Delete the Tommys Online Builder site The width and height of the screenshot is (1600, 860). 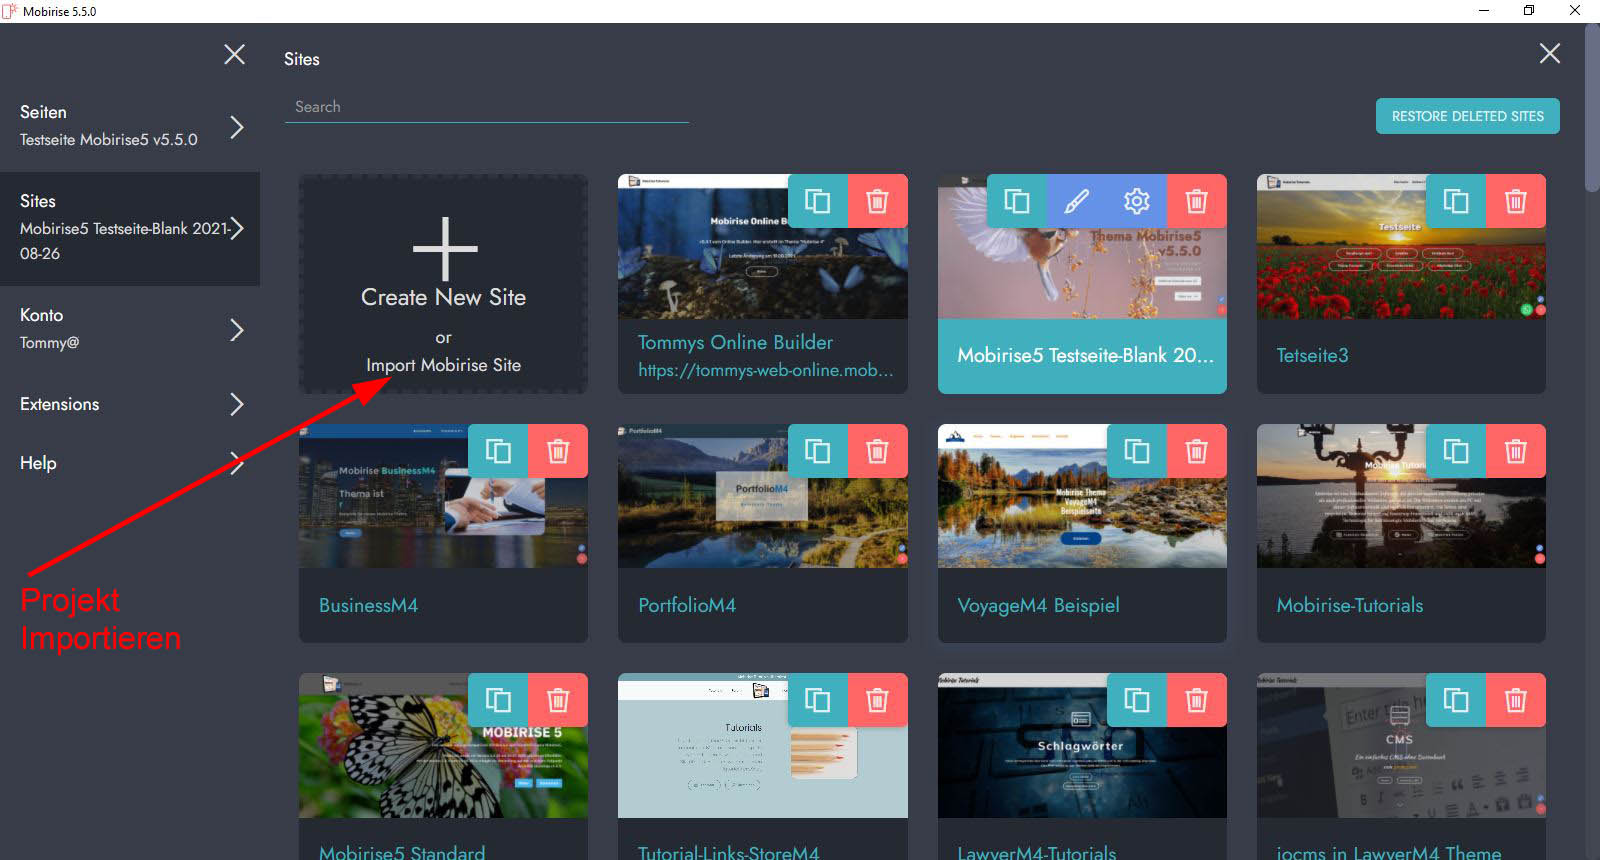877,201
